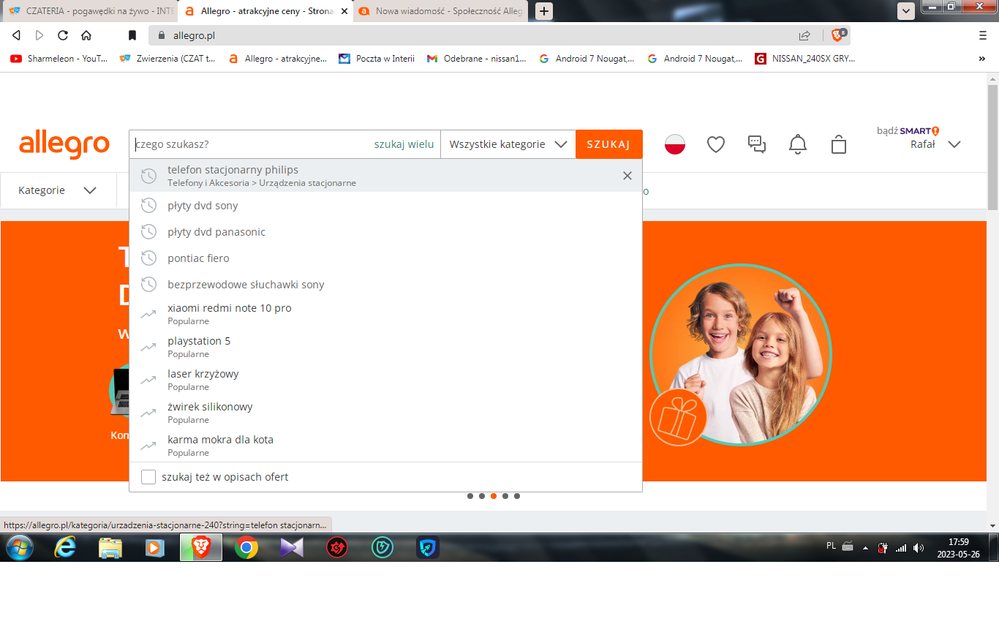Click the volume speaker tray icon
The height and width of the screenshot is (622, 999).
click(918, 547)
